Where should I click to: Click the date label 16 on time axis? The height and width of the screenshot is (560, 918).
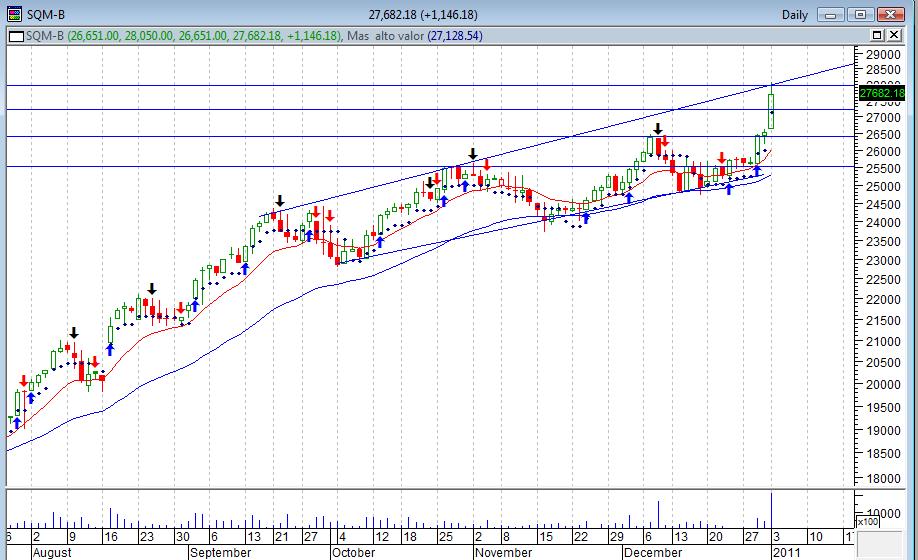(x=111, y=537)
